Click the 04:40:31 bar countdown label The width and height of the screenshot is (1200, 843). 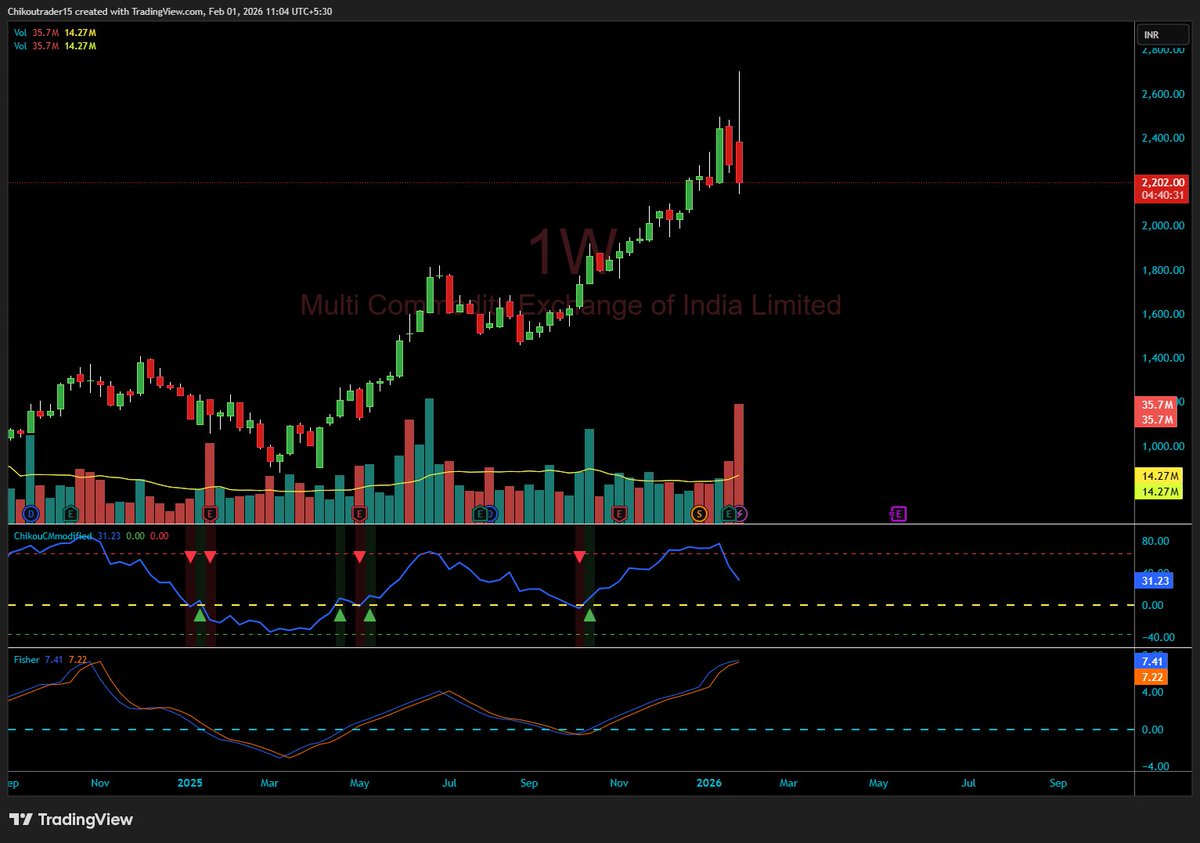click(x=1160, y=196)
